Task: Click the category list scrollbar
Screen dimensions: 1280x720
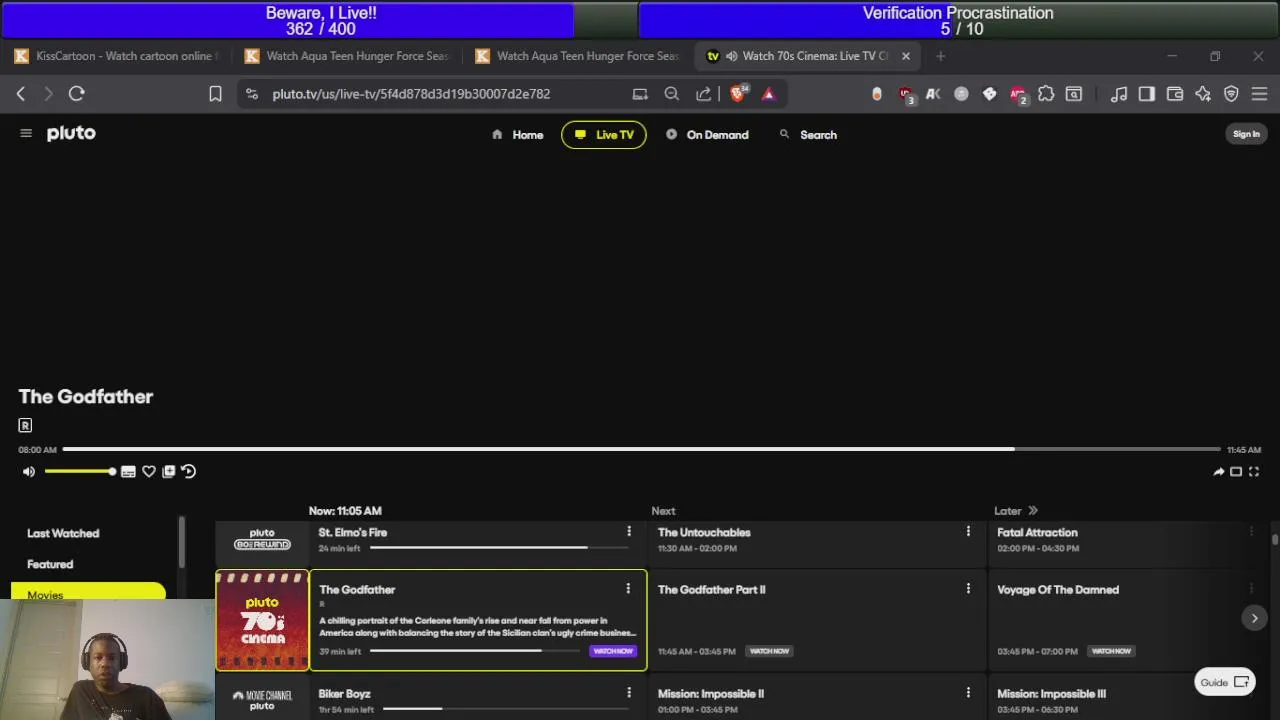Action: click(x=181, y=543)
